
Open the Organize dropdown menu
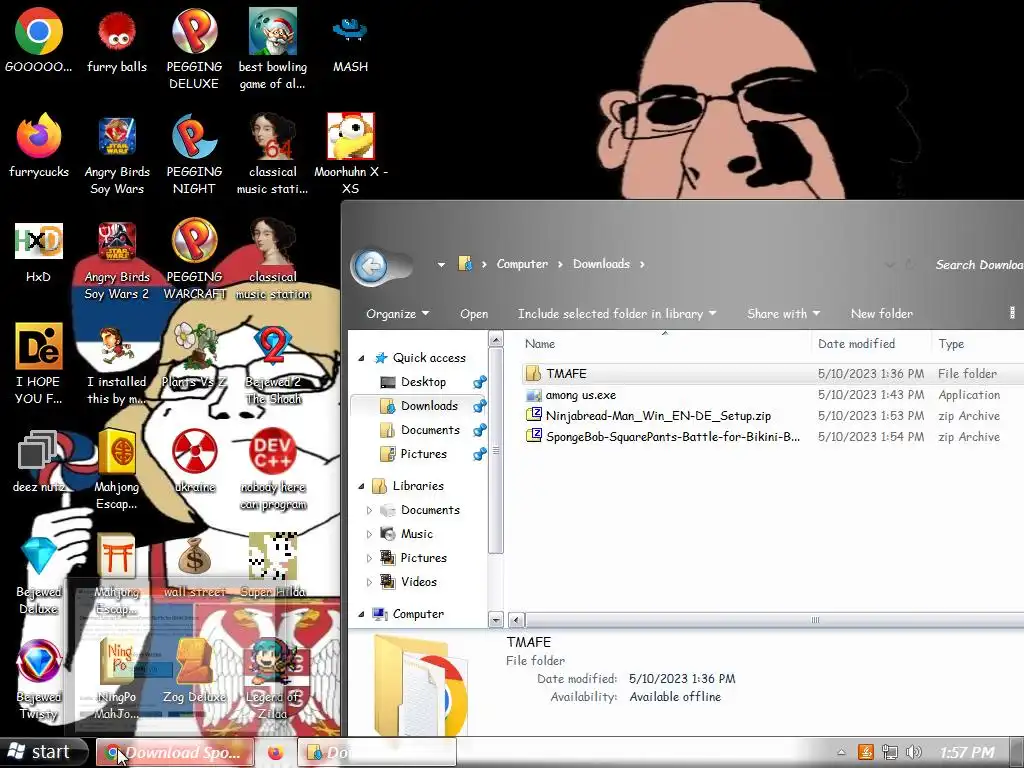398,313
